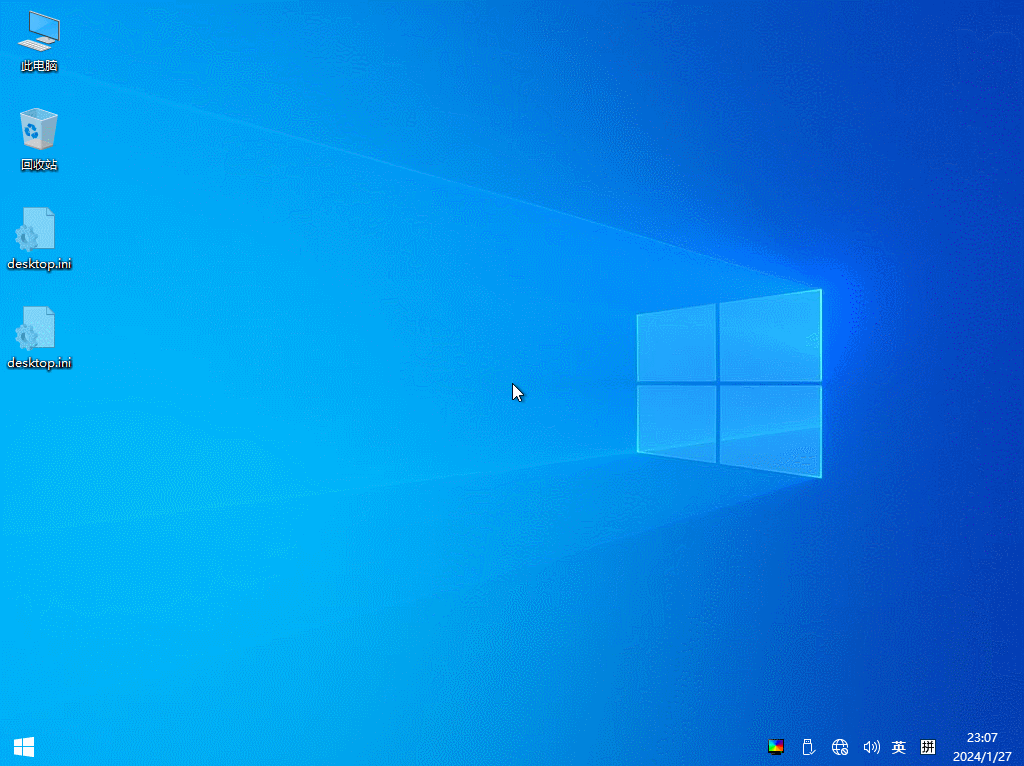
Task: Open the Windows Start menu
Action: point(24,746)
